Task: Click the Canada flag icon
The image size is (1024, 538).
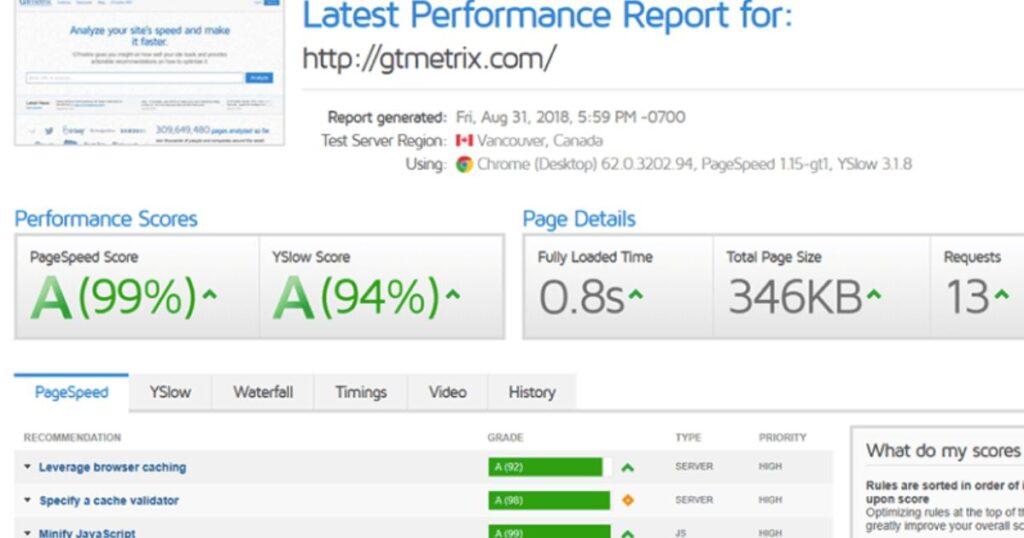Action: (464, 141)
